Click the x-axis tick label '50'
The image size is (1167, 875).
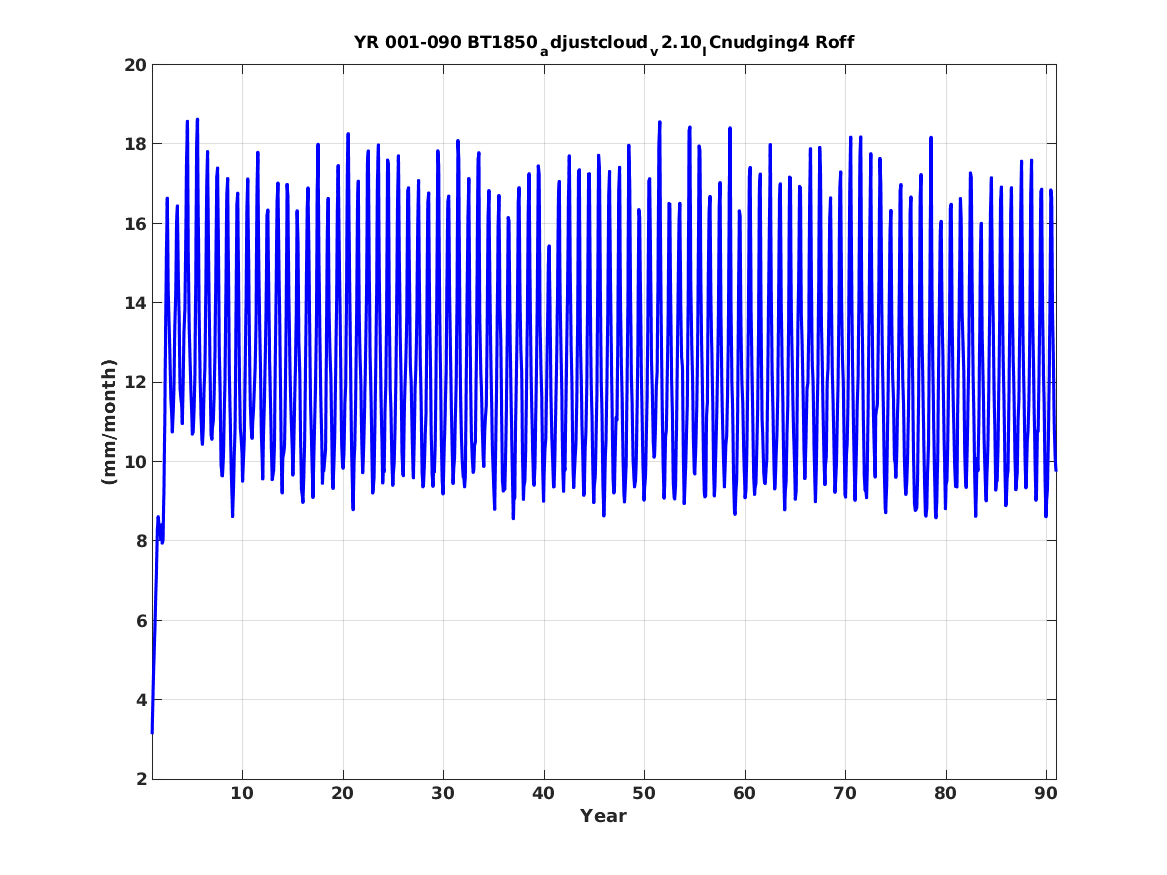pos(644,793)
